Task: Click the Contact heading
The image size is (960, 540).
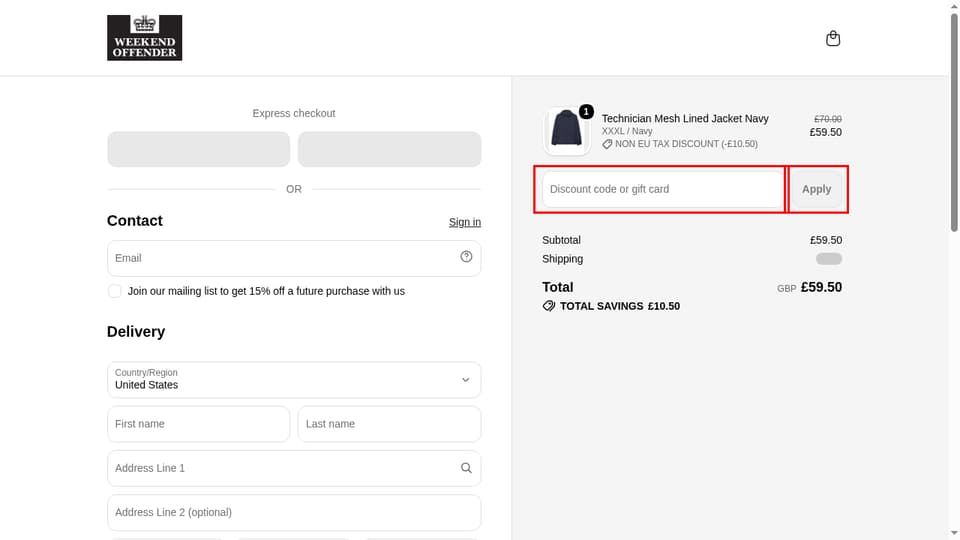Action: coord(135,220)
